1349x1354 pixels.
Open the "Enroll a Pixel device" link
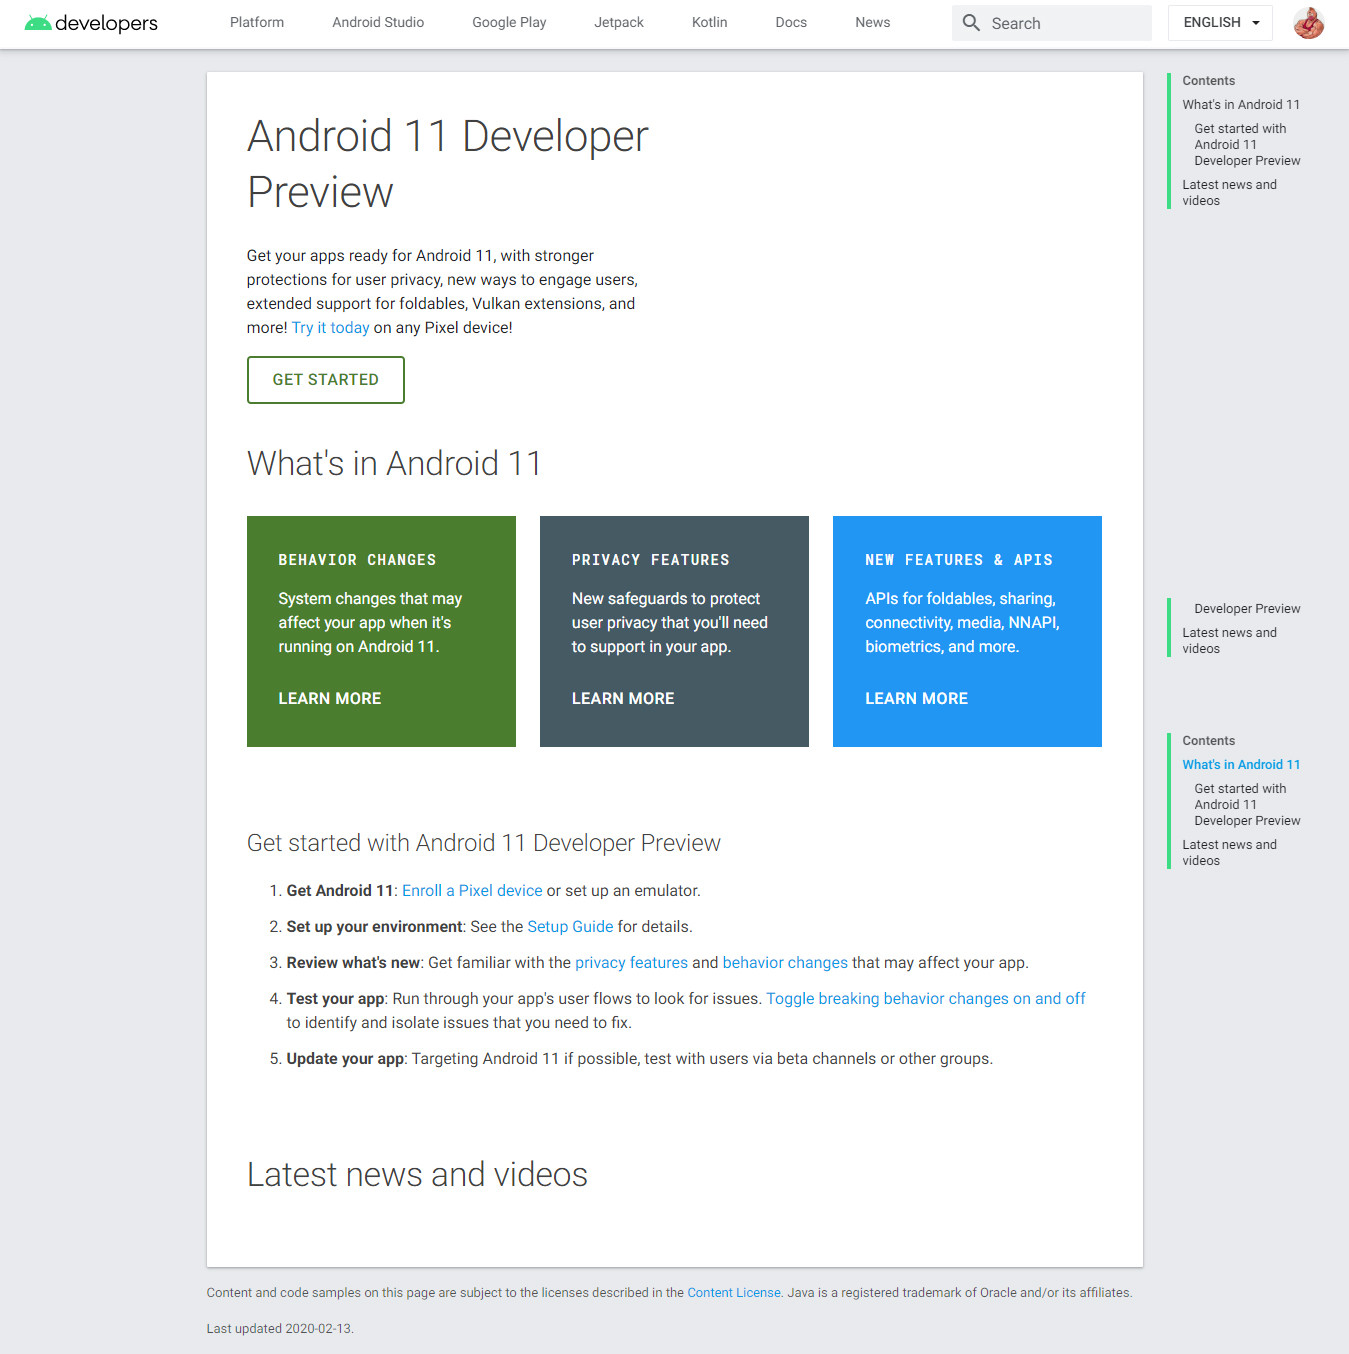(472, 891)
